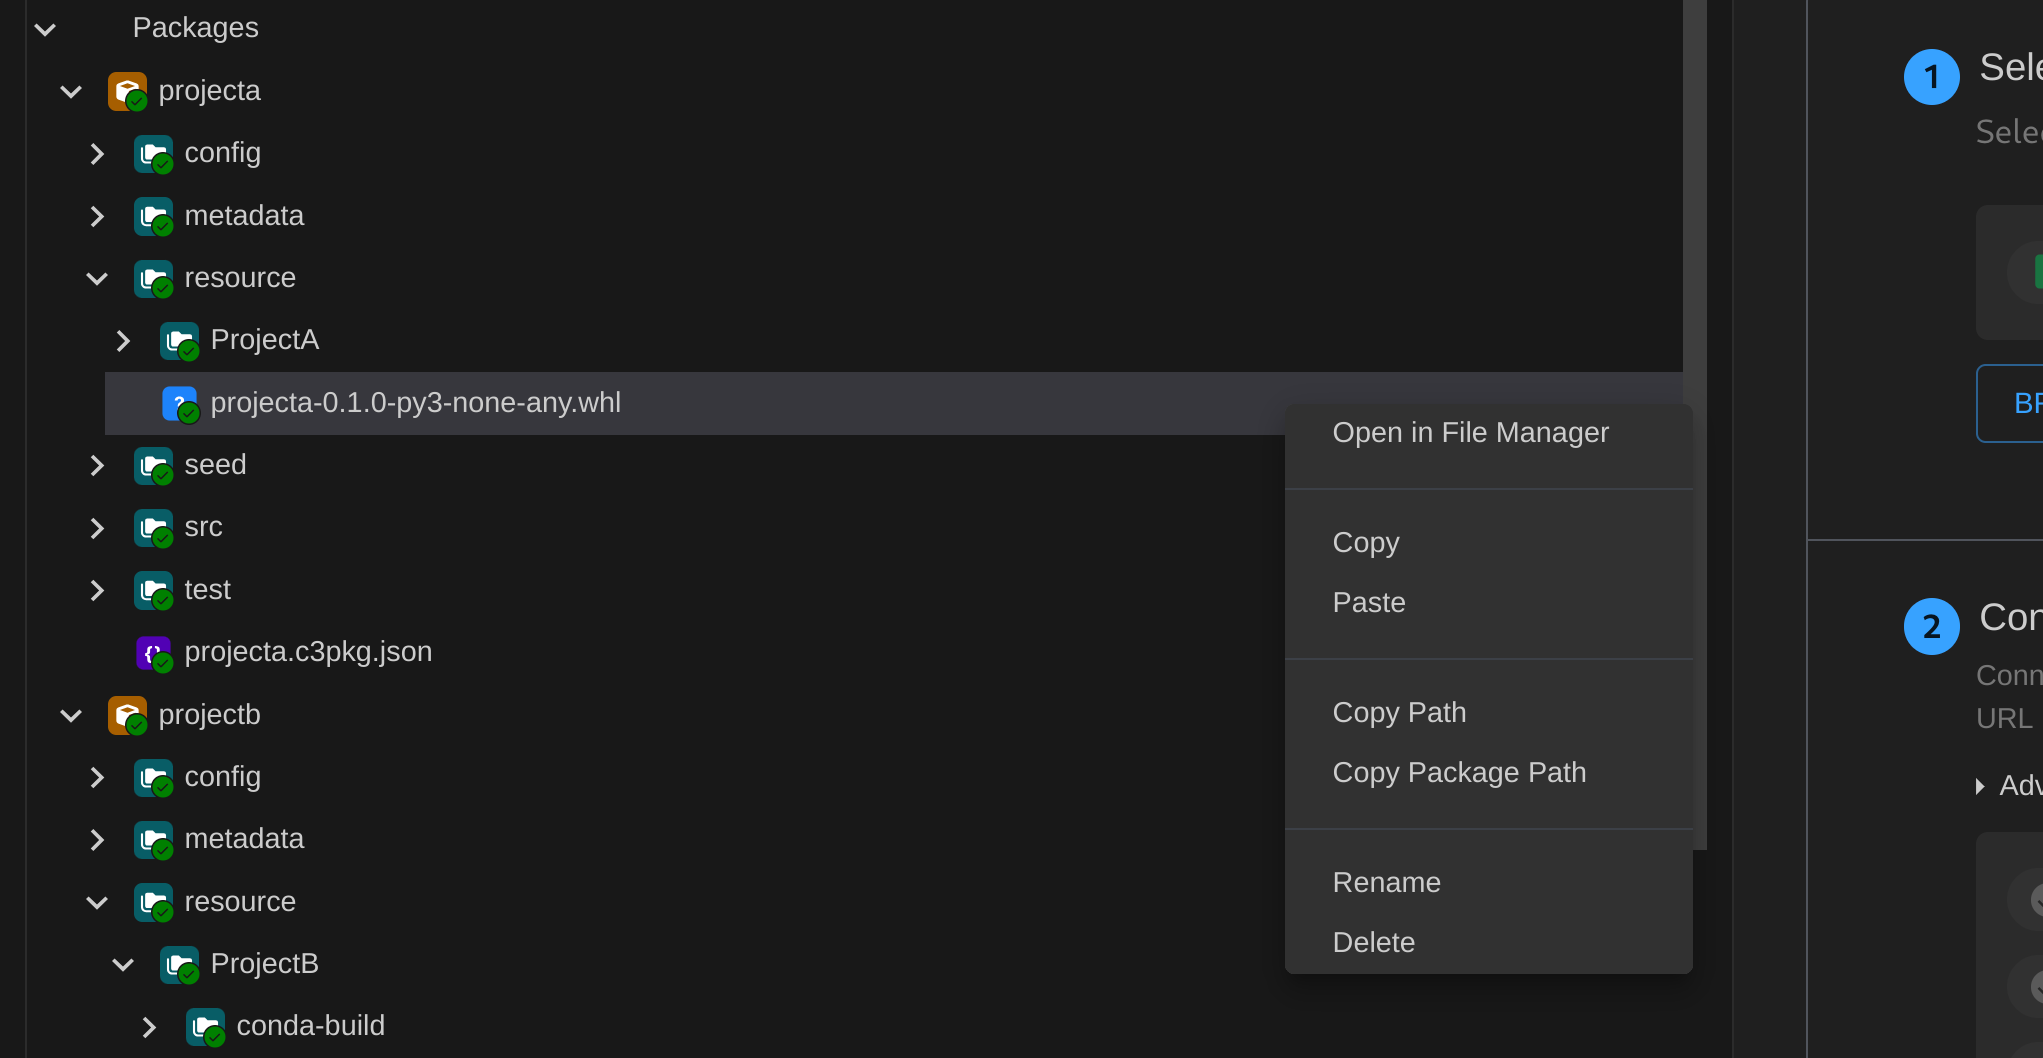Choose Rename in the context menu
The height and width of the screenshot is (1058, 2043).
tap(1386, 883)
